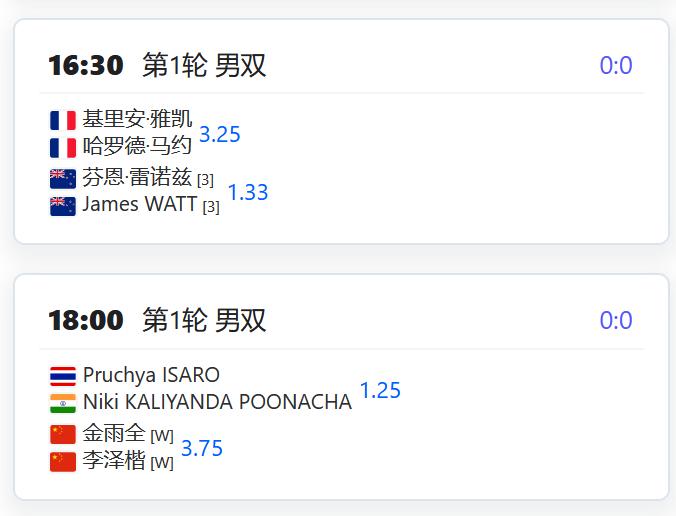Click the India flag beside Niki KALIYANDA POONACHA
676x516 pixels.
point(63,403)
